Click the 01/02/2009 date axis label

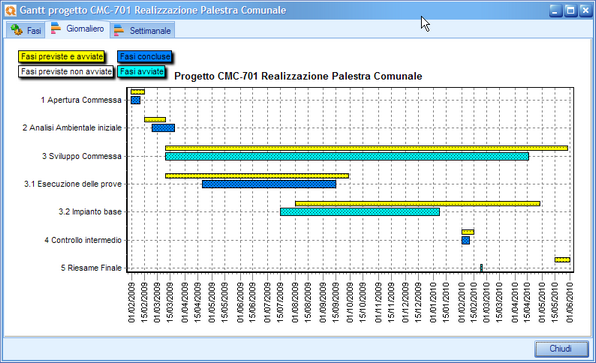pos(132,303)
